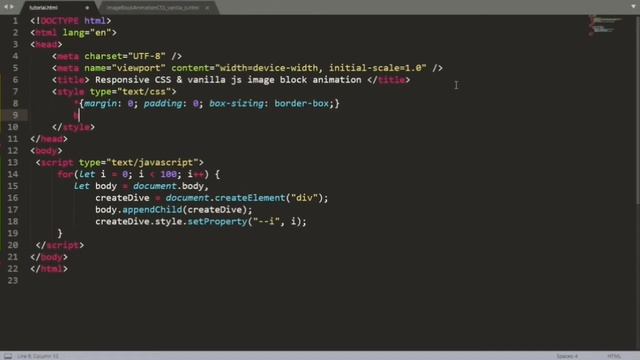Open Spaces: 4 indentation menu

pos(567,356)
